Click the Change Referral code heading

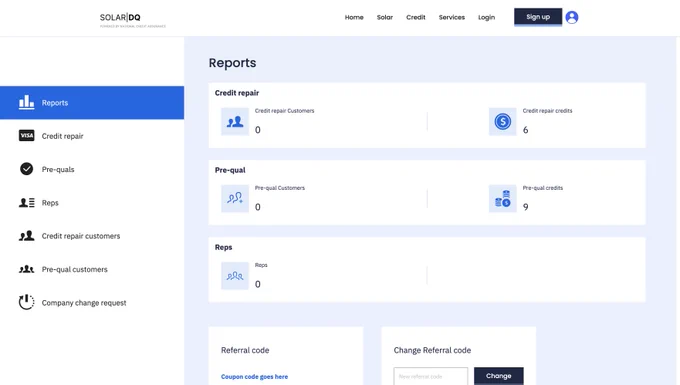(x=432, y=350)
